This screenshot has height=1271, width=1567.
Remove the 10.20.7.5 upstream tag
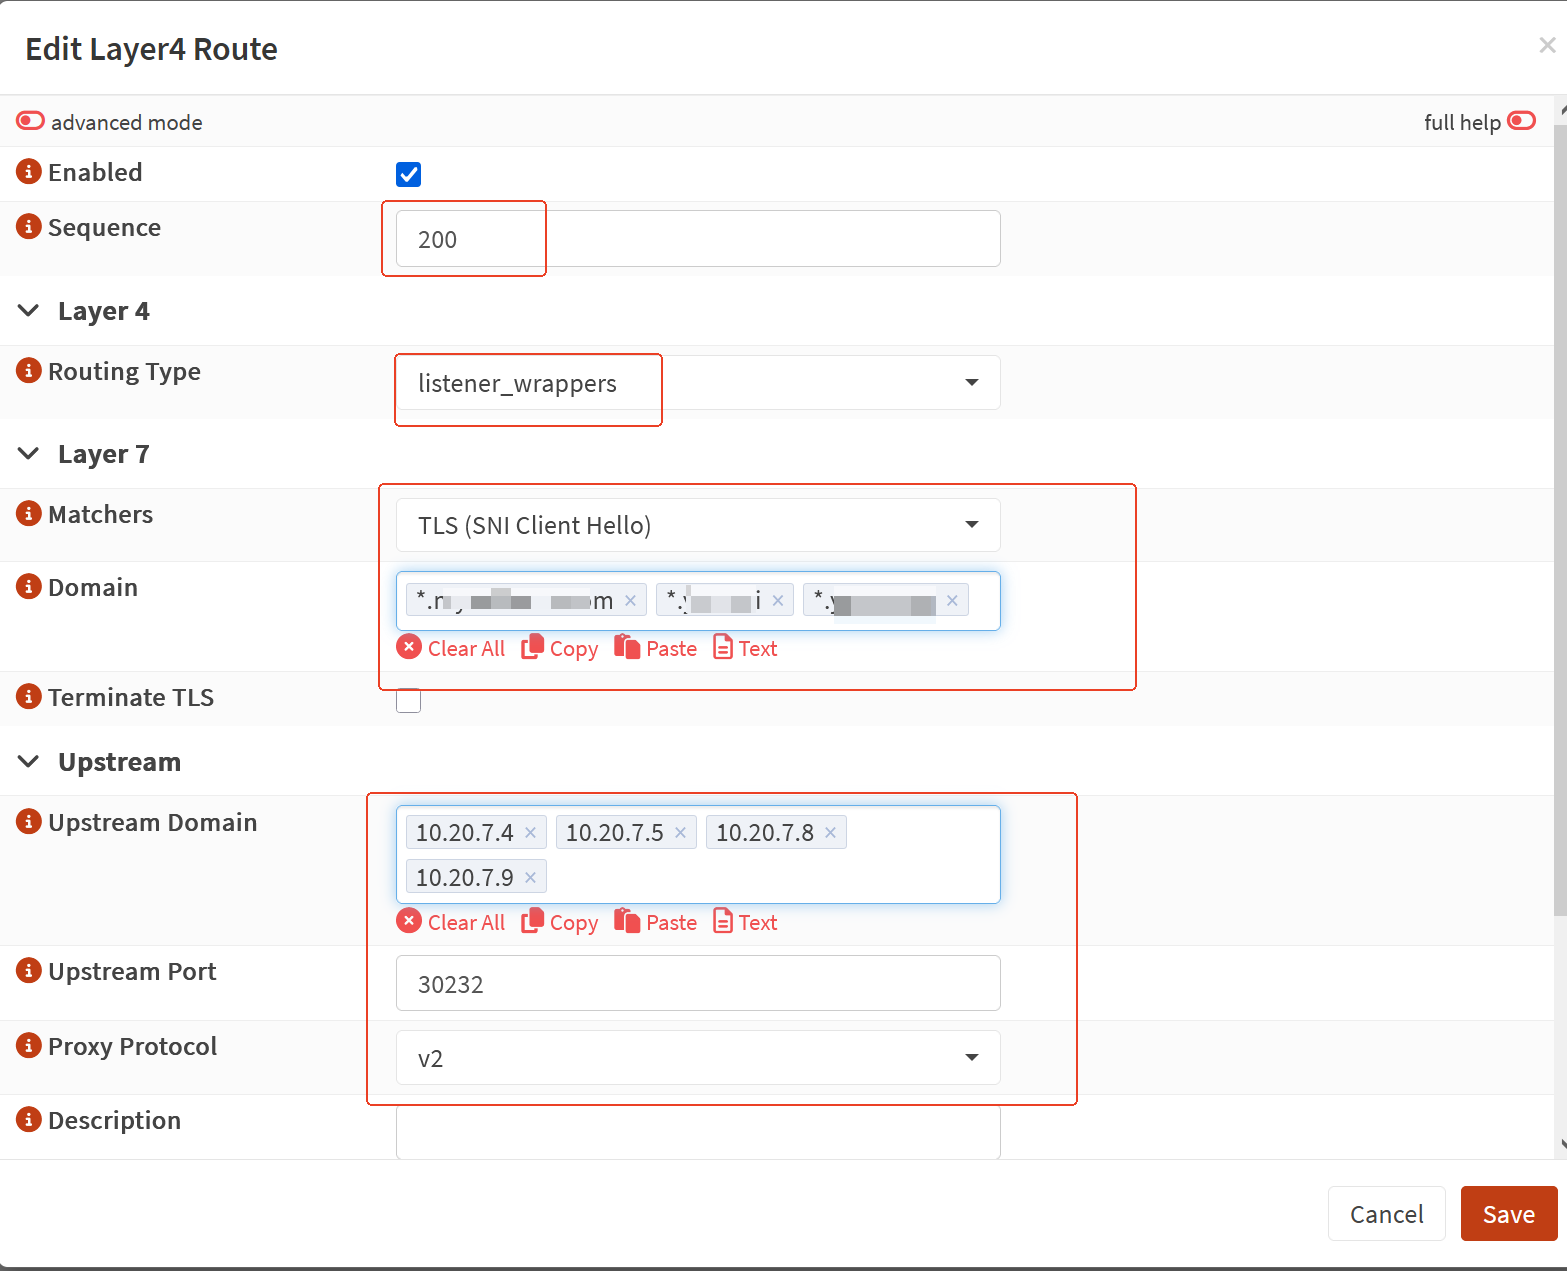pos(680,833)
